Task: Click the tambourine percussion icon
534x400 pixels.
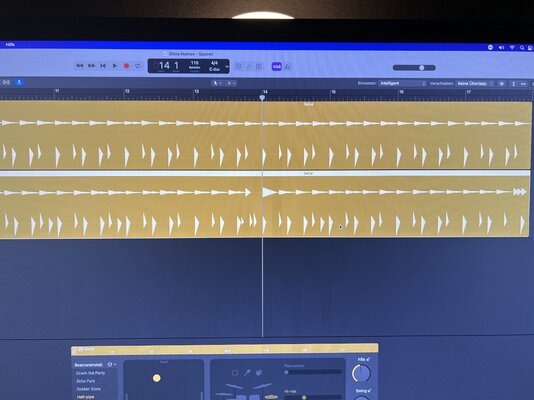Action: click(x=235, y=373)
